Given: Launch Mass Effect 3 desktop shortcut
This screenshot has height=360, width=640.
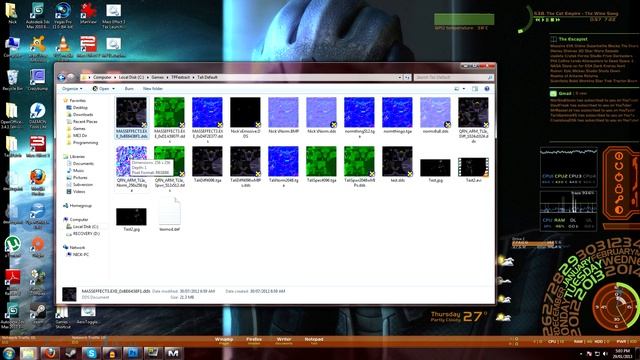Looking at the screenshot, I should click(38, 146).
